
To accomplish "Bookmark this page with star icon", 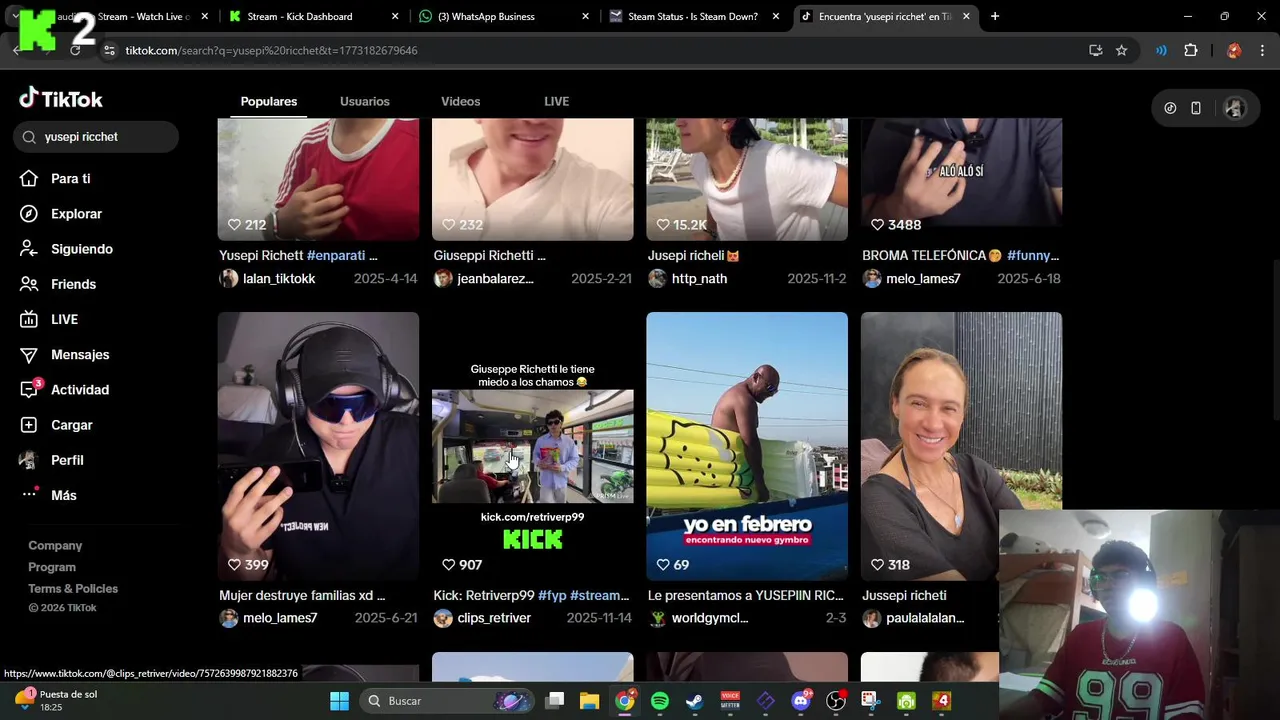I will pyautogui.click(x=1122, y=50).
